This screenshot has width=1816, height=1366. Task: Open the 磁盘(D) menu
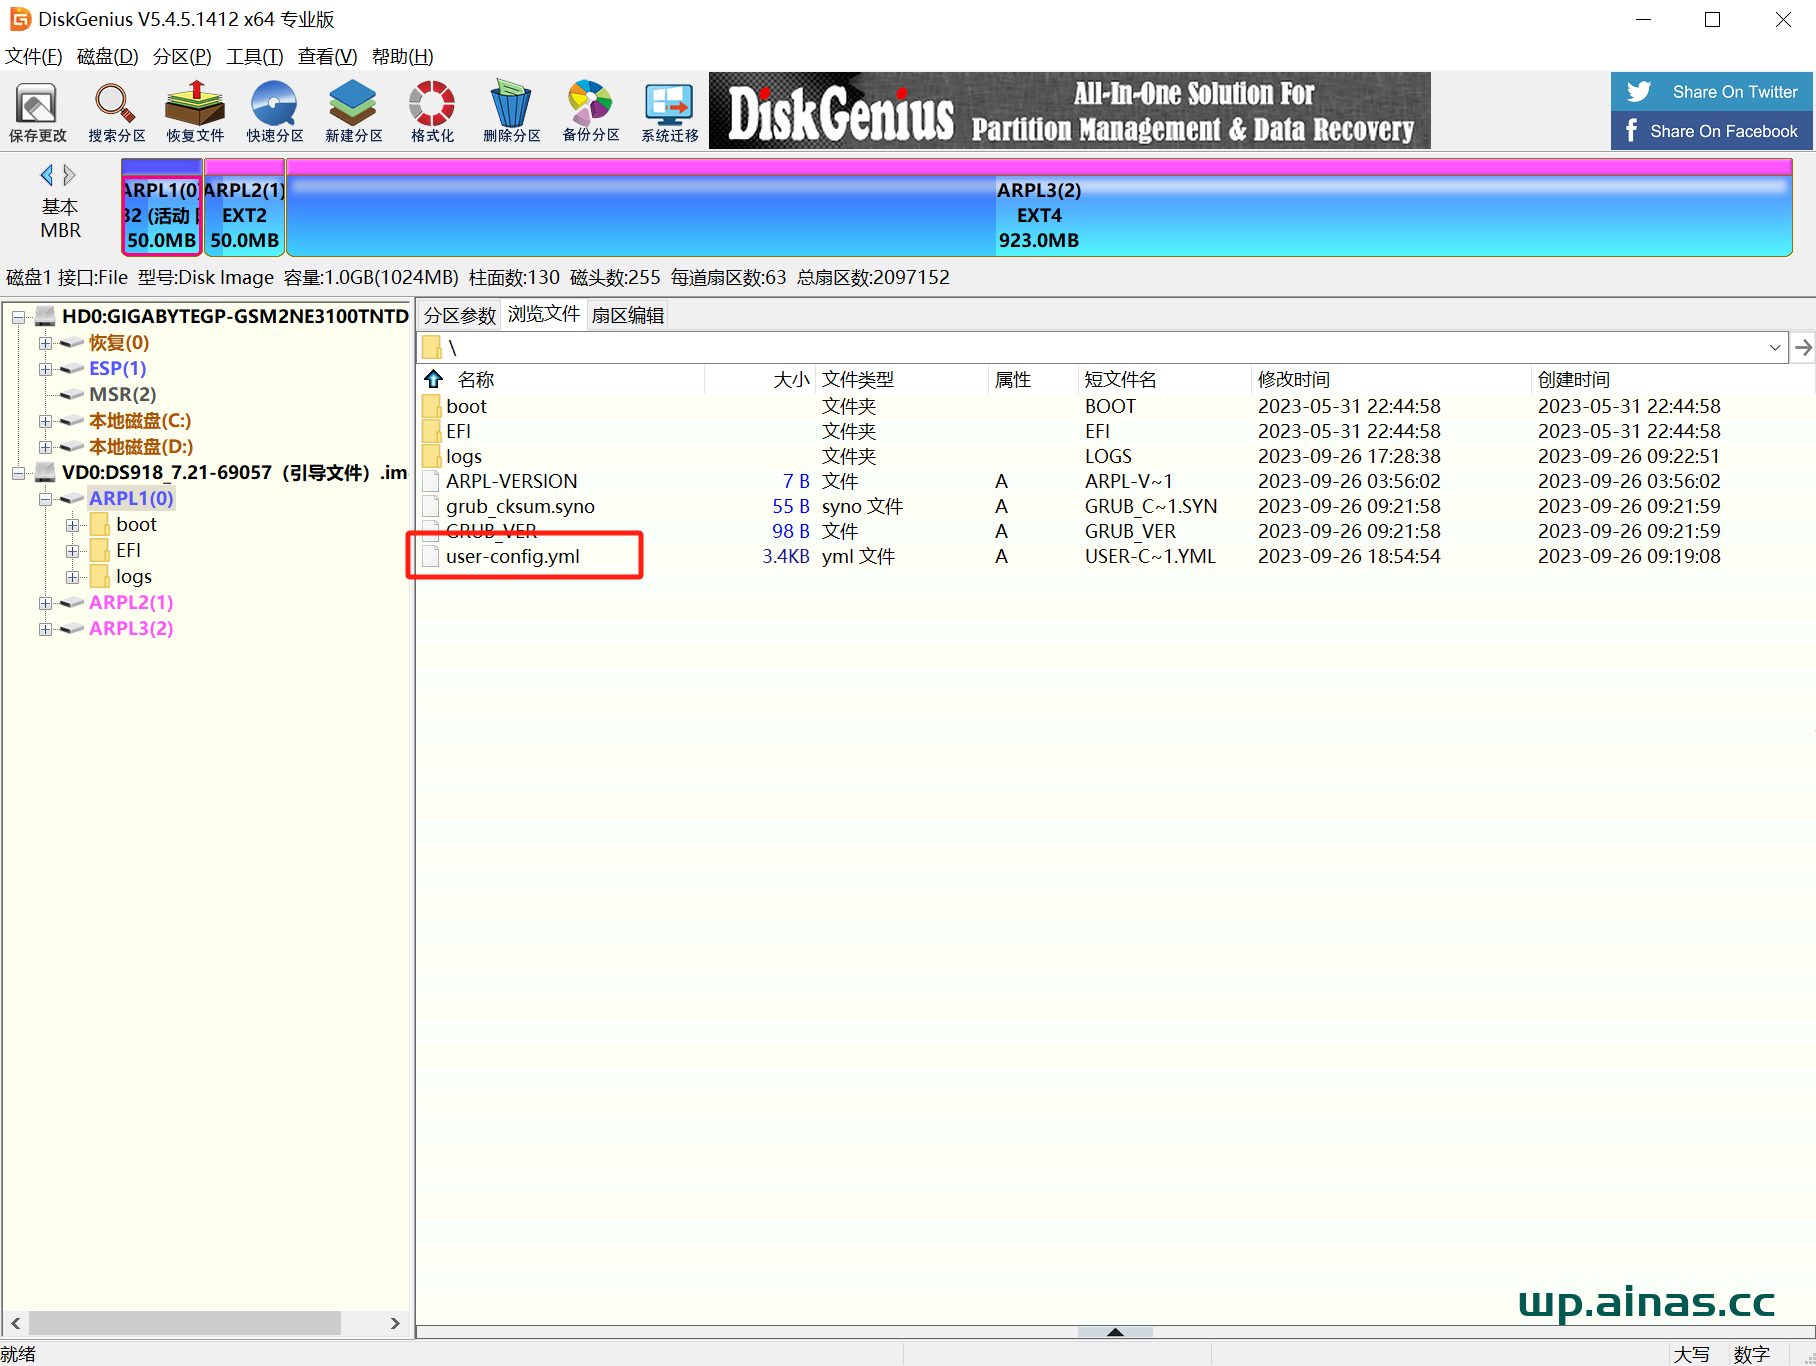point(108,56)
